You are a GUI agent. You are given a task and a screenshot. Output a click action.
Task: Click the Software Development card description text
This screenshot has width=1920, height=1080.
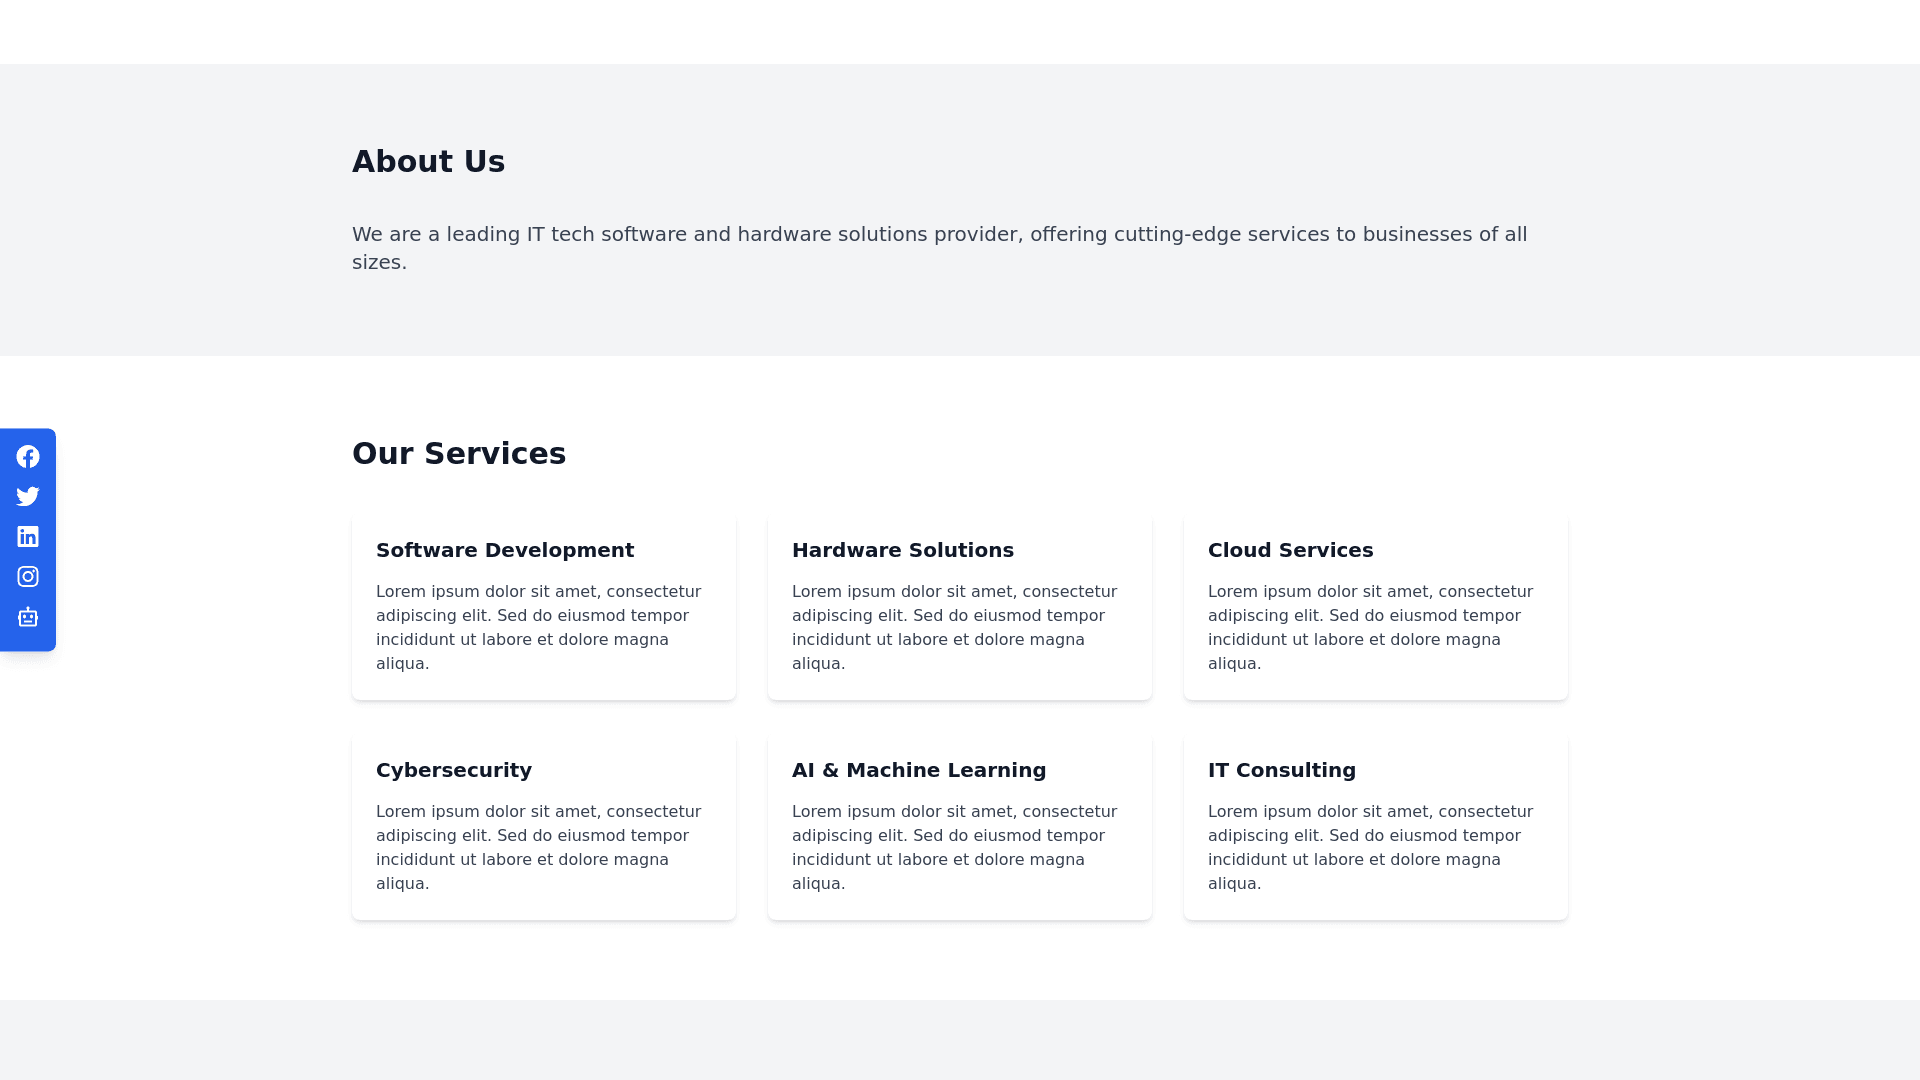[x=538, y=627]
